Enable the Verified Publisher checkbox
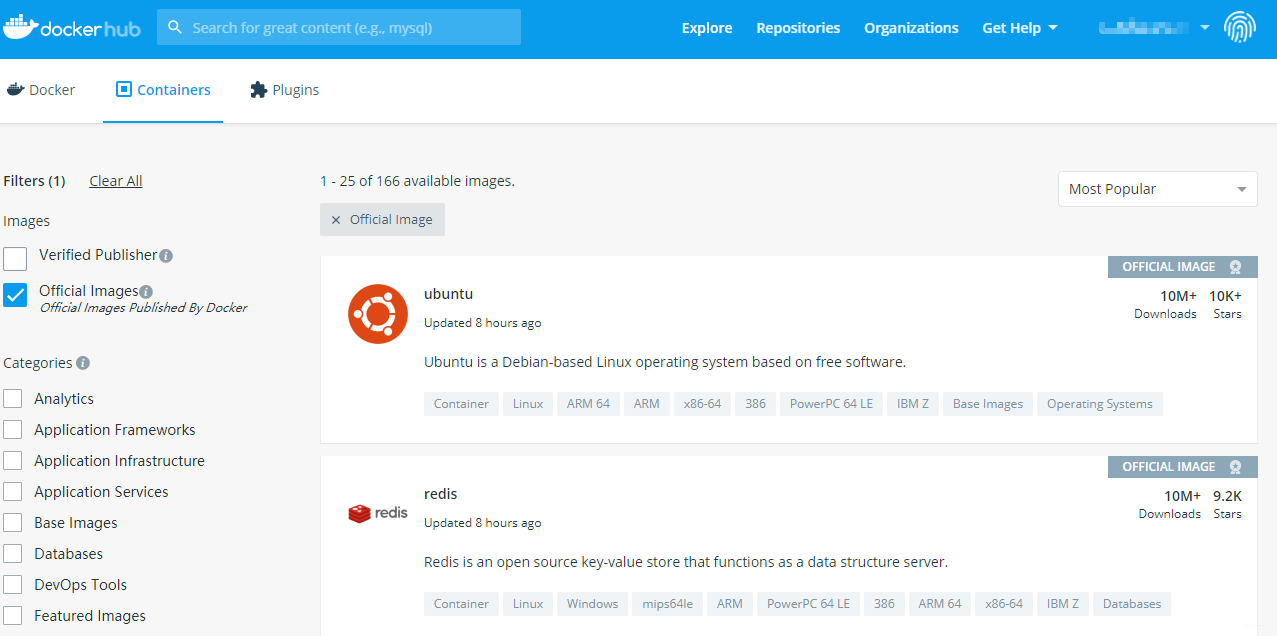Screen dimensions: 1277x636 tap(15, 259)
